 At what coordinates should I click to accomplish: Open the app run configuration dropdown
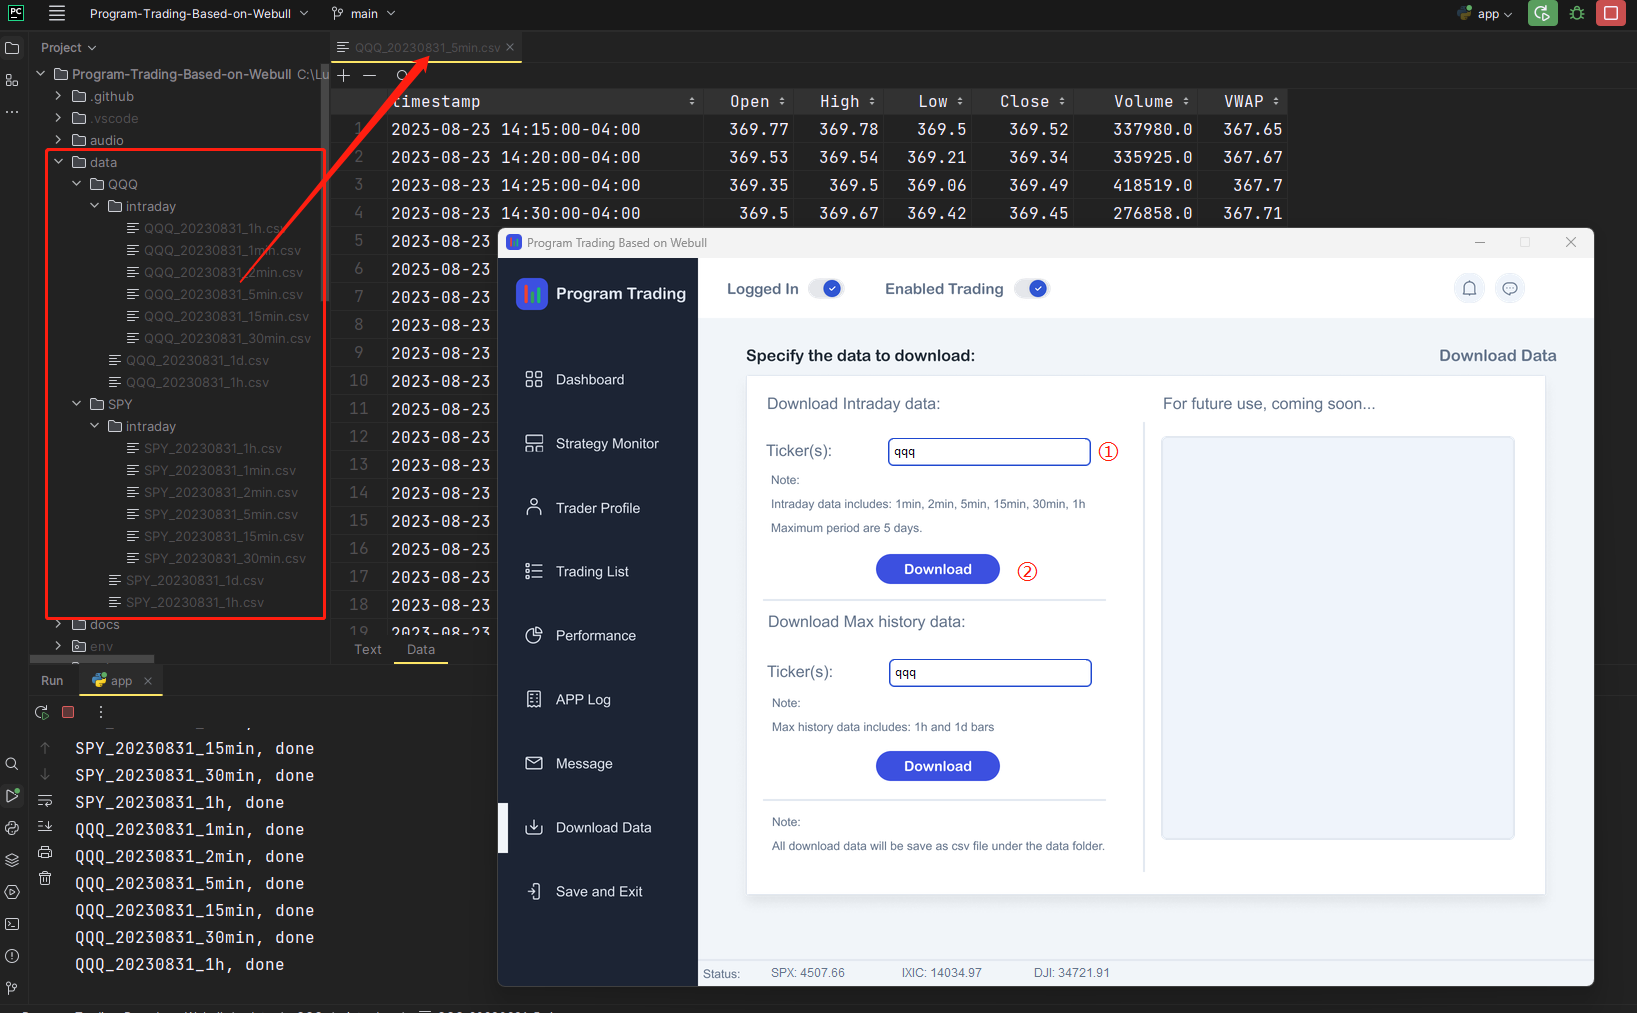coord(1485,14)
